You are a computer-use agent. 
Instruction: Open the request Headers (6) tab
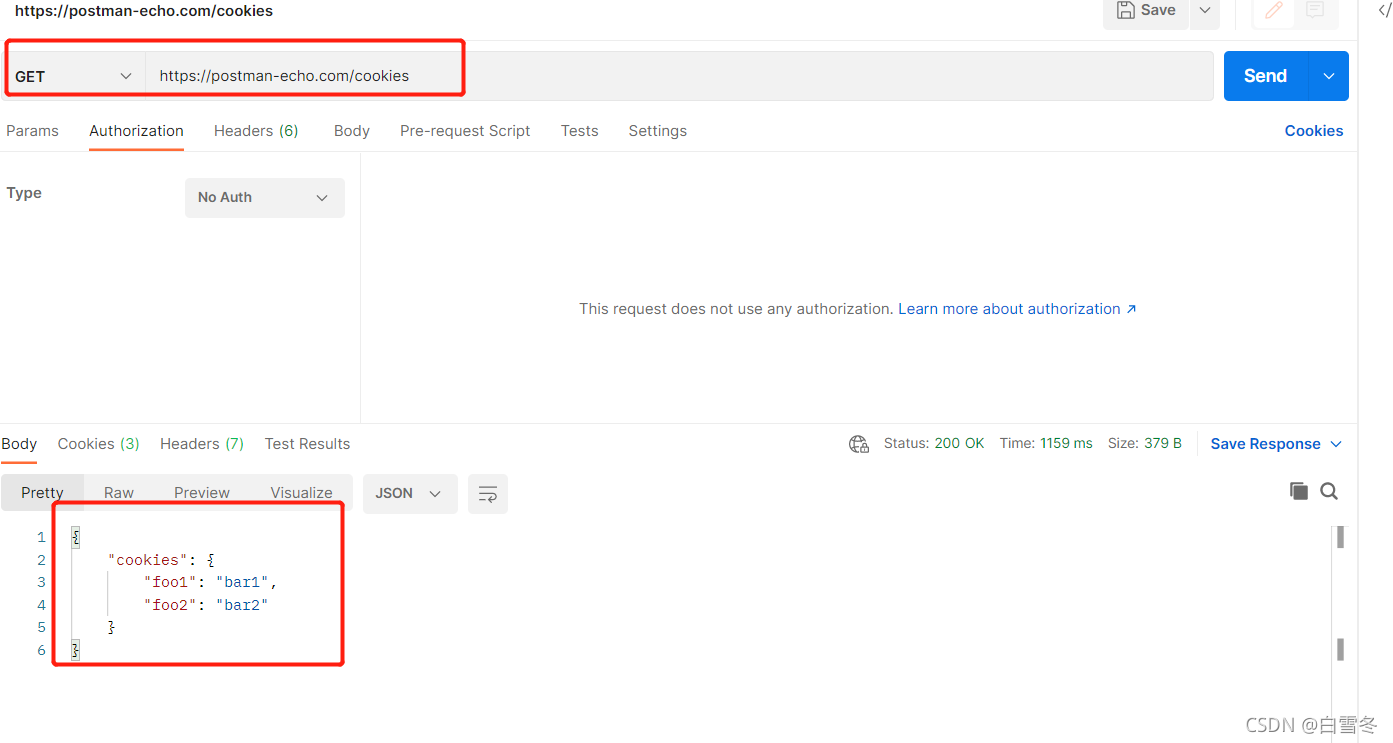click(256, 131)
